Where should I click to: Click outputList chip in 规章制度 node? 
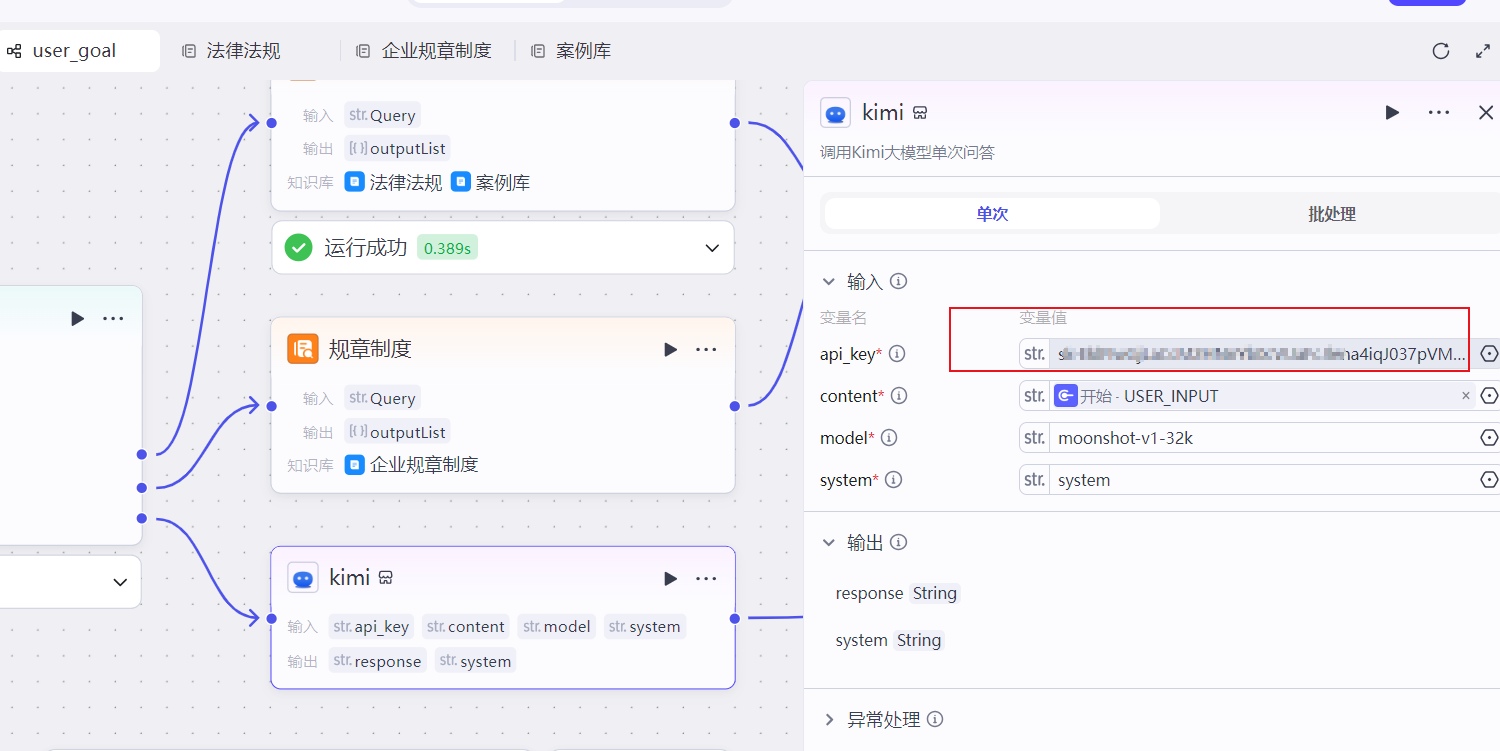[x=397, y=432]
